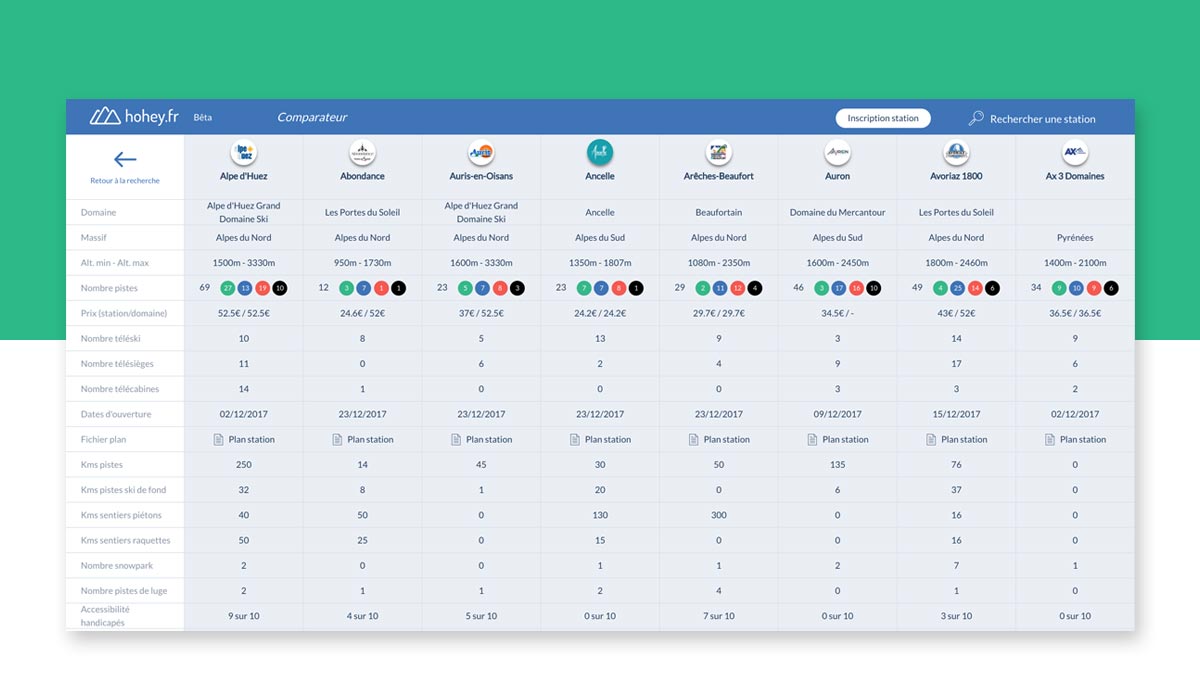1200x680 pixels.
Task: Click the black 10 piste badge for Auron
Action: 873,288
